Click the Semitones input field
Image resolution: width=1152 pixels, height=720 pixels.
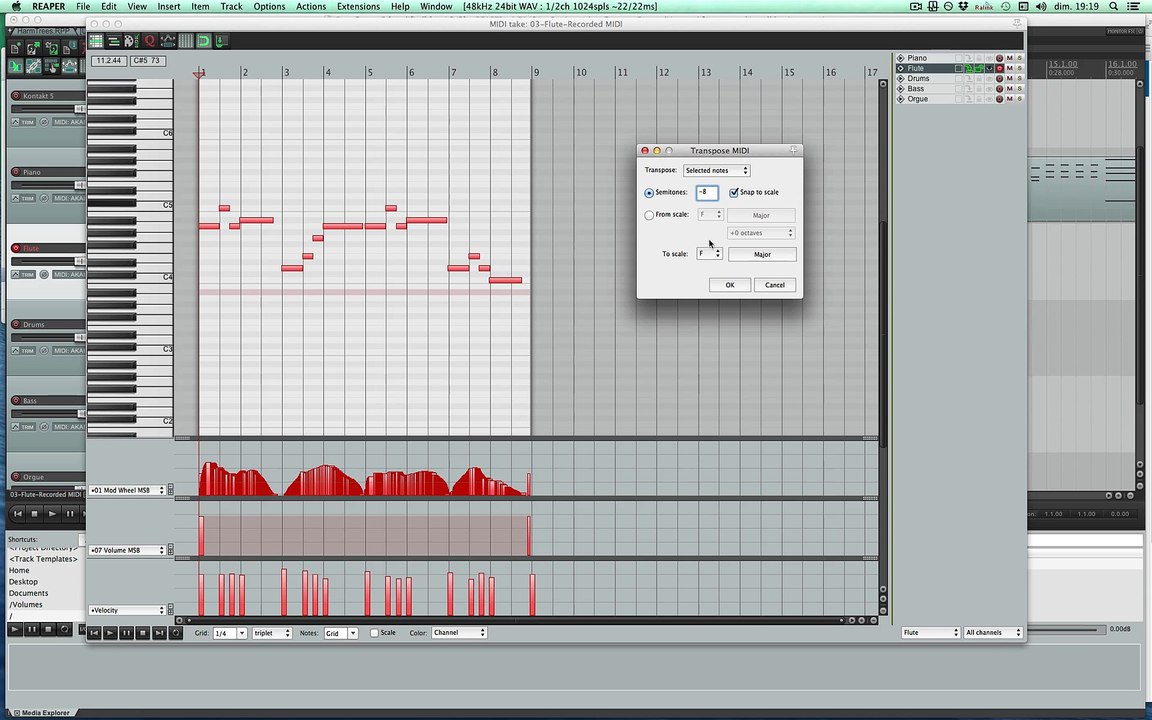(706, 192)
